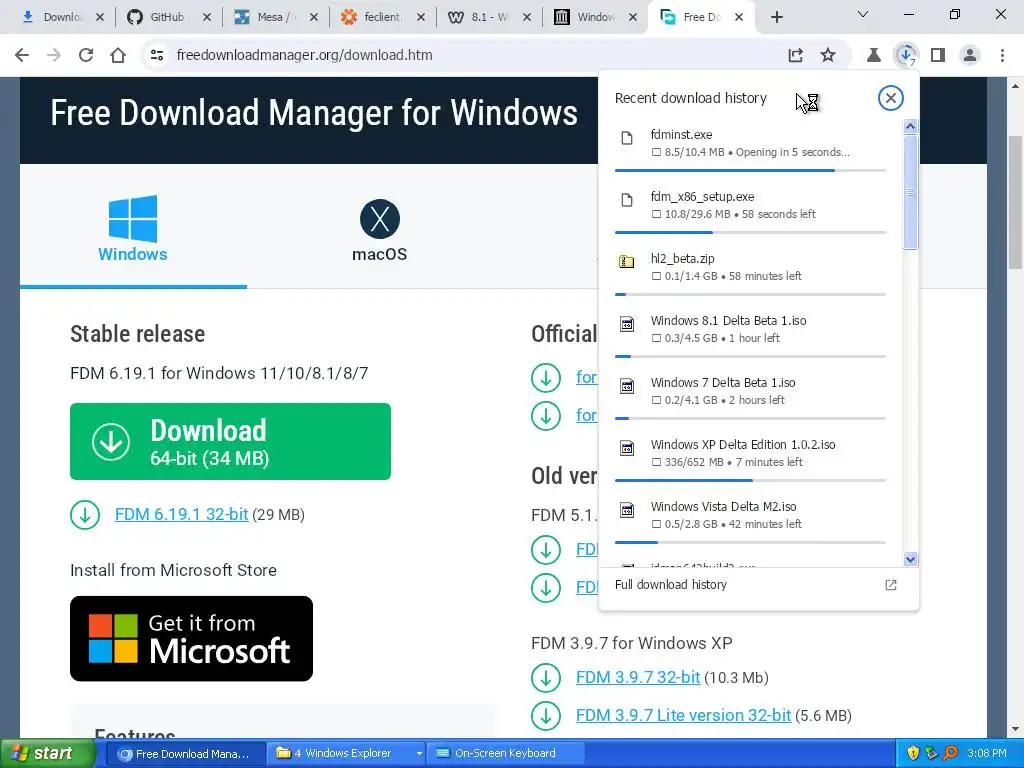This screenshot has height=768, width=1024.
Task: Click download arrow icon beside FDM 3.9.7 32-bit
Action: pos(546,678)
